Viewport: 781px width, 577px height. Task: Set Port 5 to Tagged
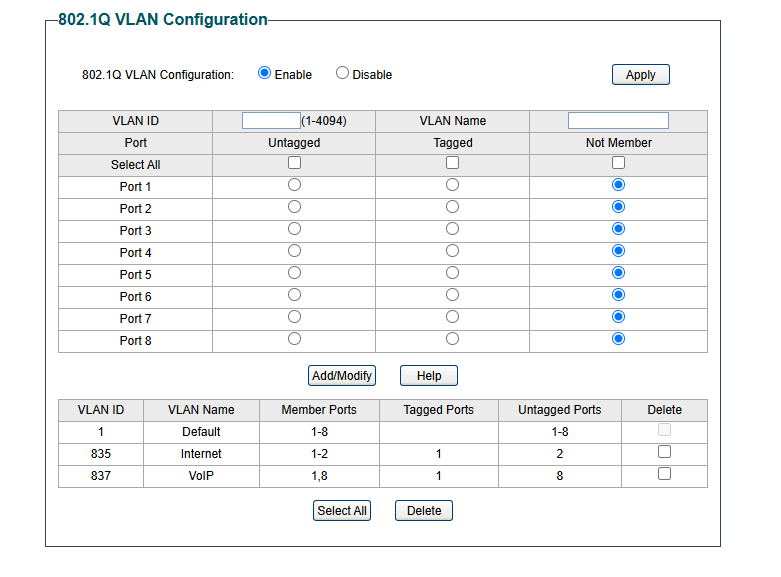[x=452, y=273]
